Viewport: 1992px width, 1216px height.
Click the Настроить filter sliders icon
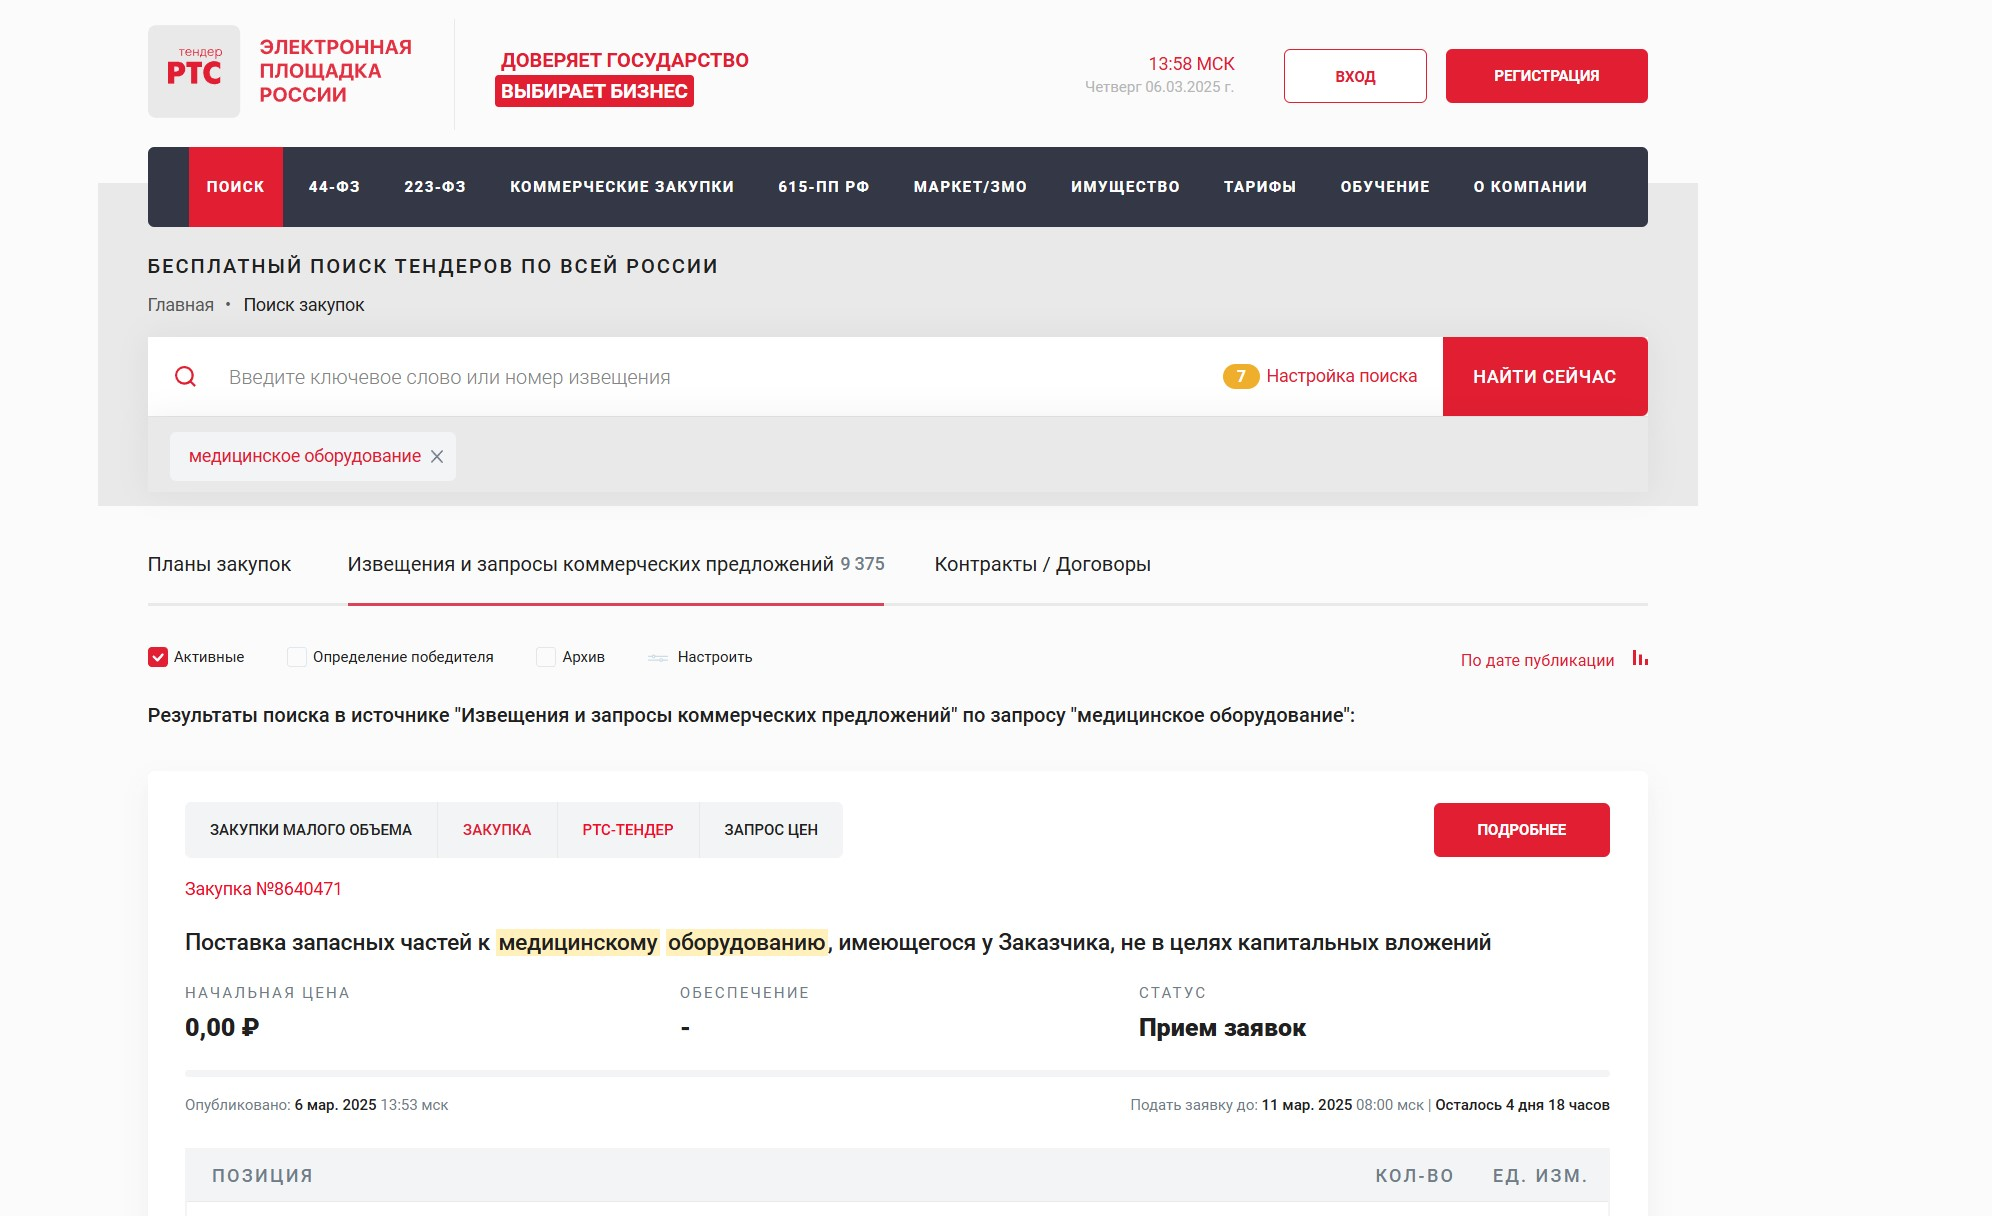pos(658,658)
